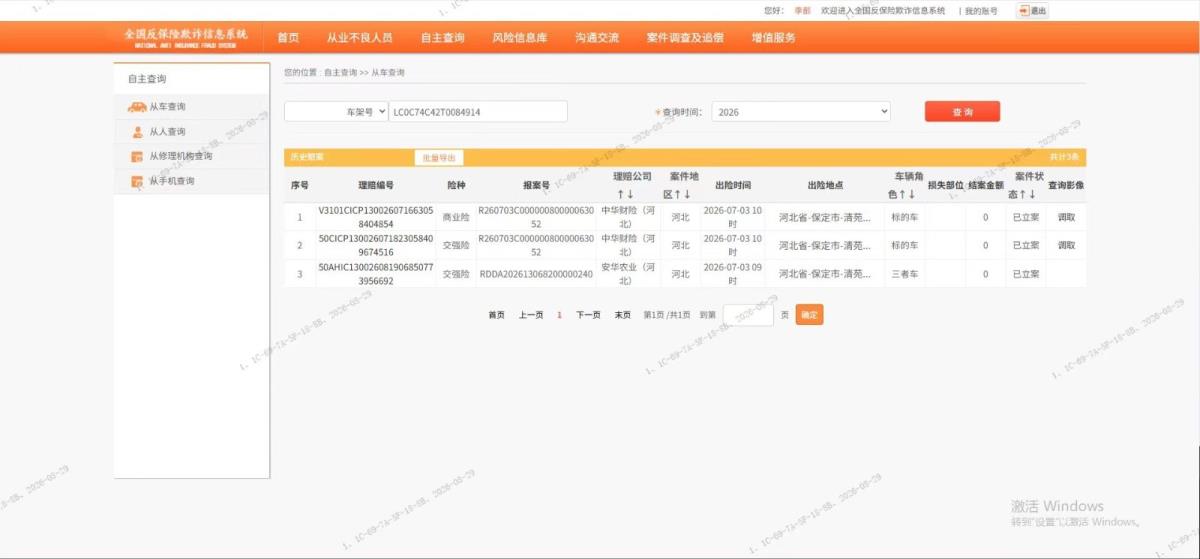The image size is (1200, 559).
Task: Click the VIN number input field
Action: tap(478, 112)
